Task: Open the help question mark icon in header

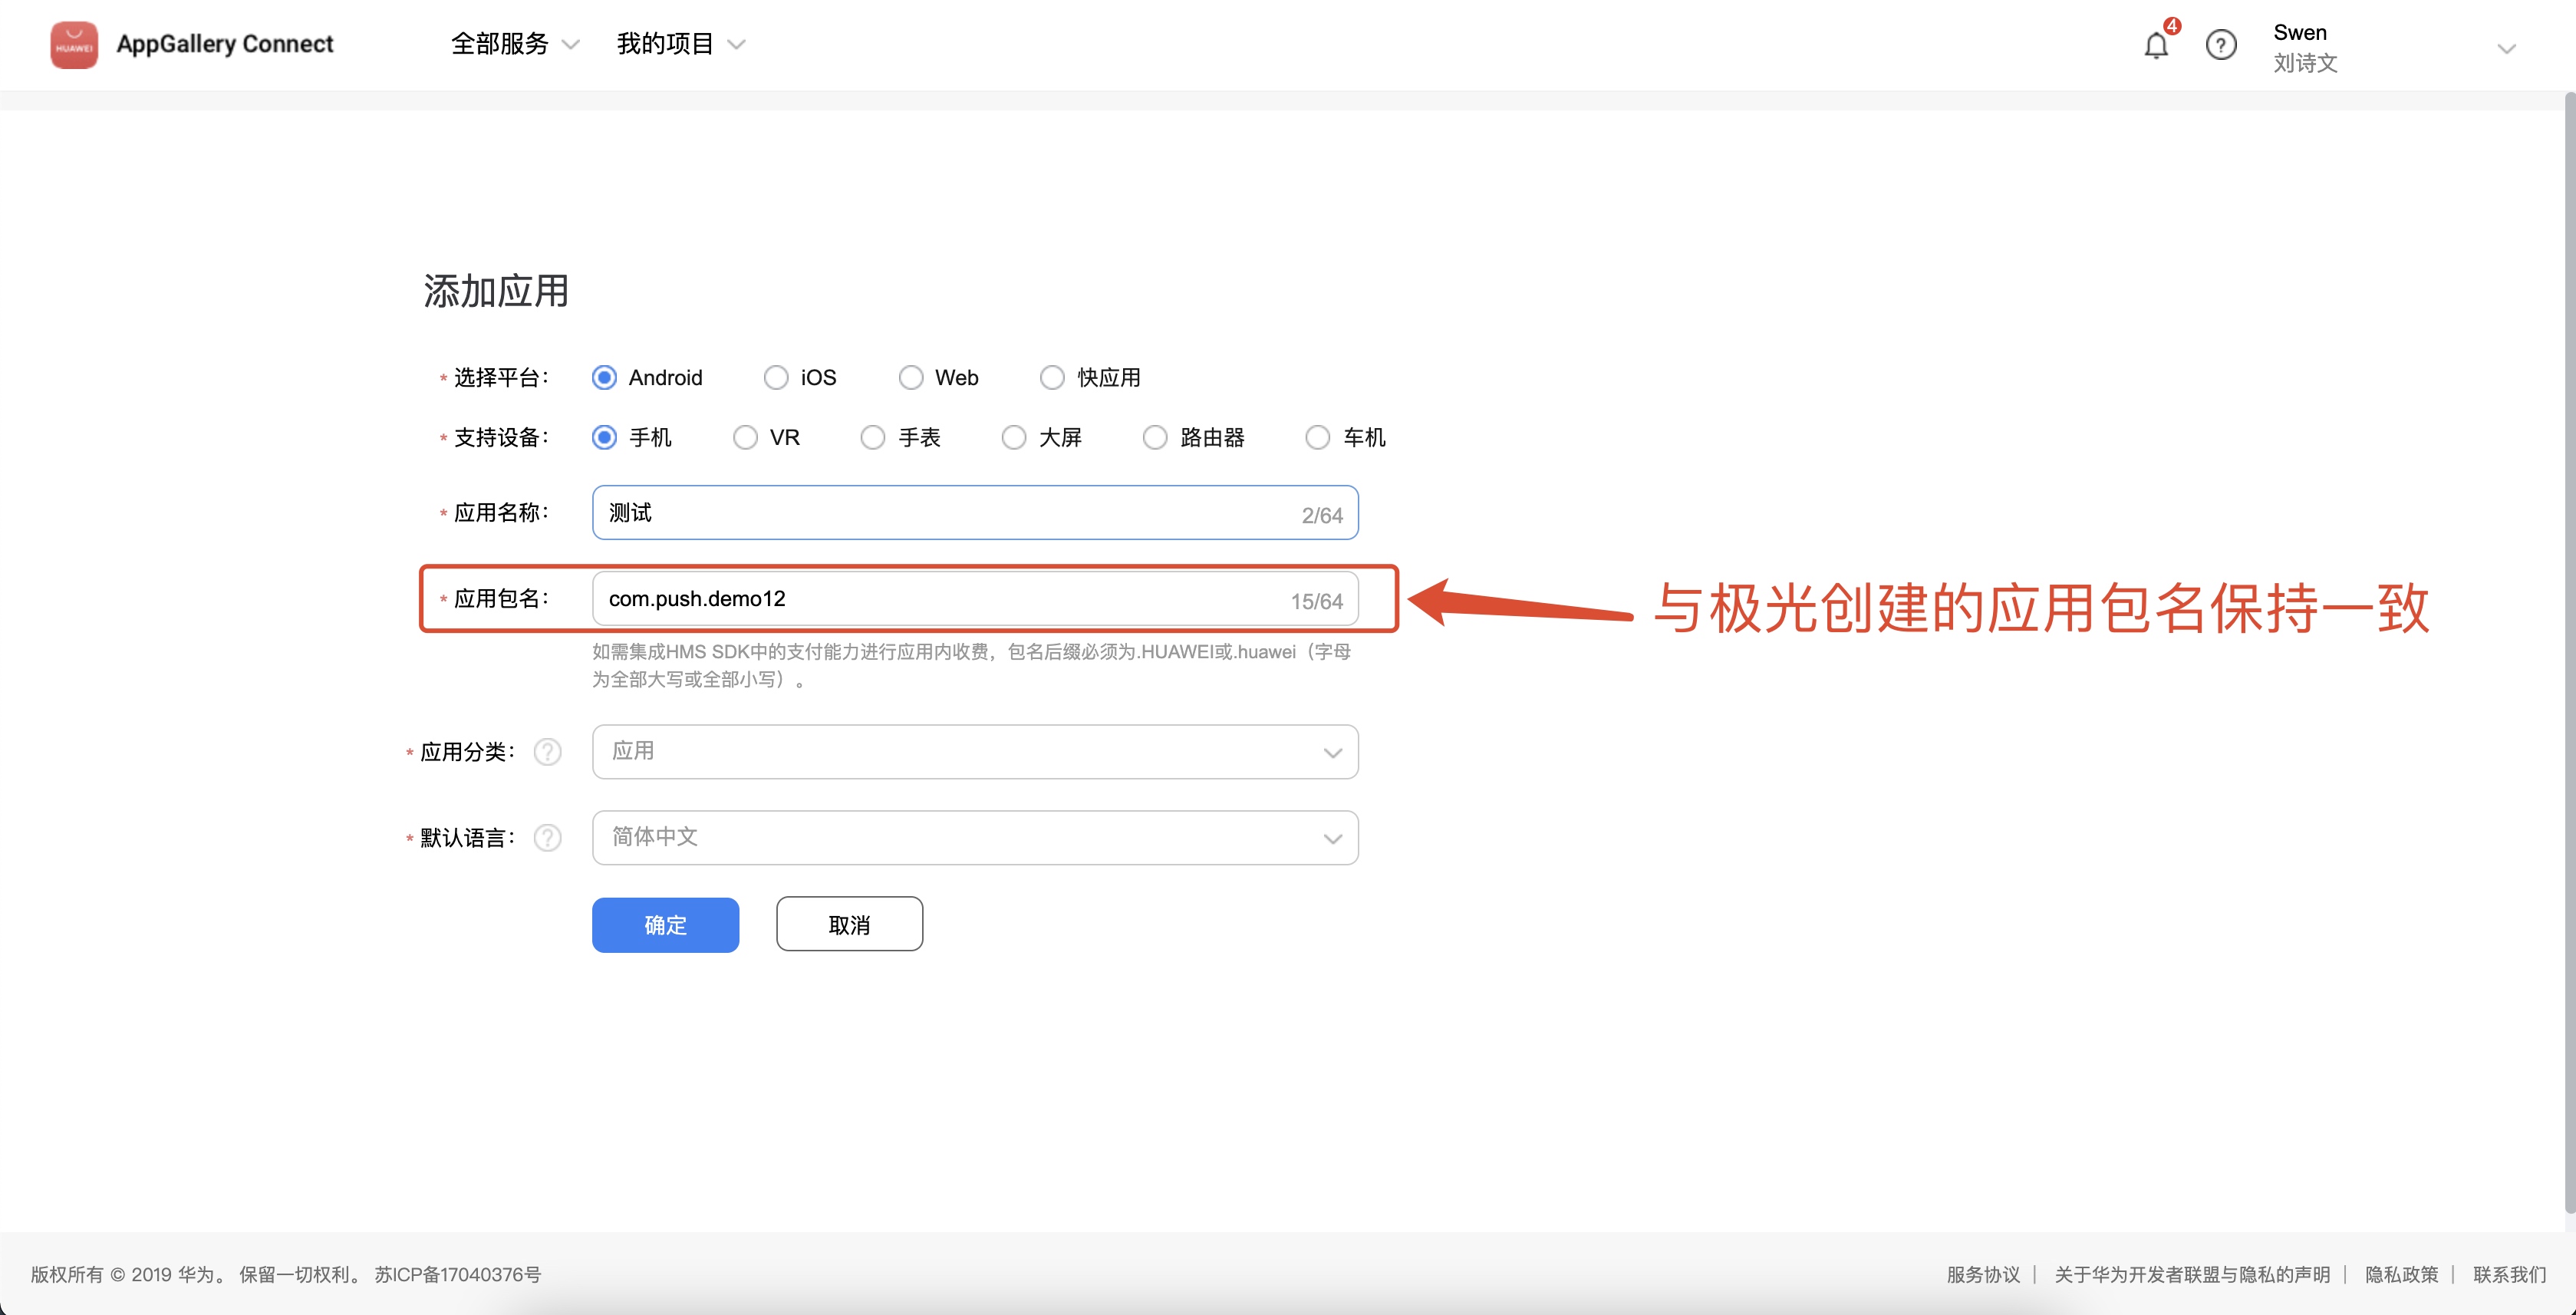Action: pyautogui.click(x=2220, y=45)
